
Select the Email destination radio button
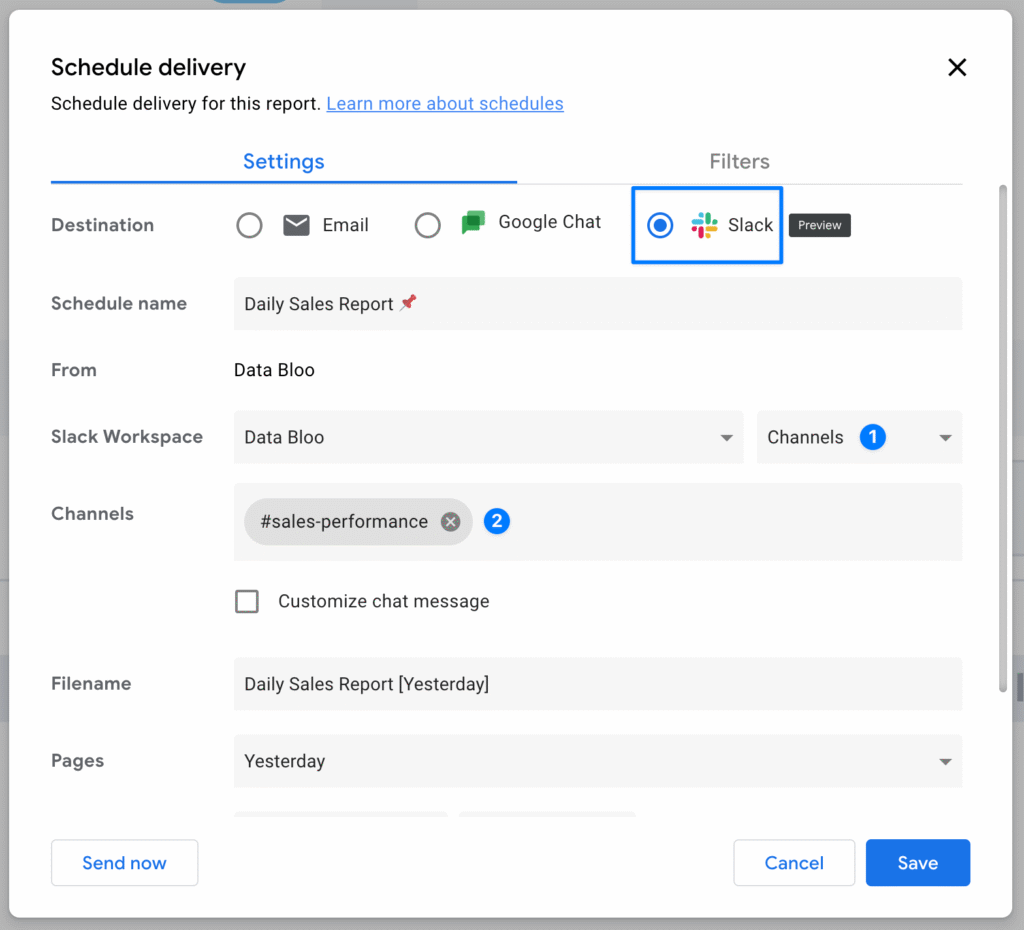click(x=249, y=225)
